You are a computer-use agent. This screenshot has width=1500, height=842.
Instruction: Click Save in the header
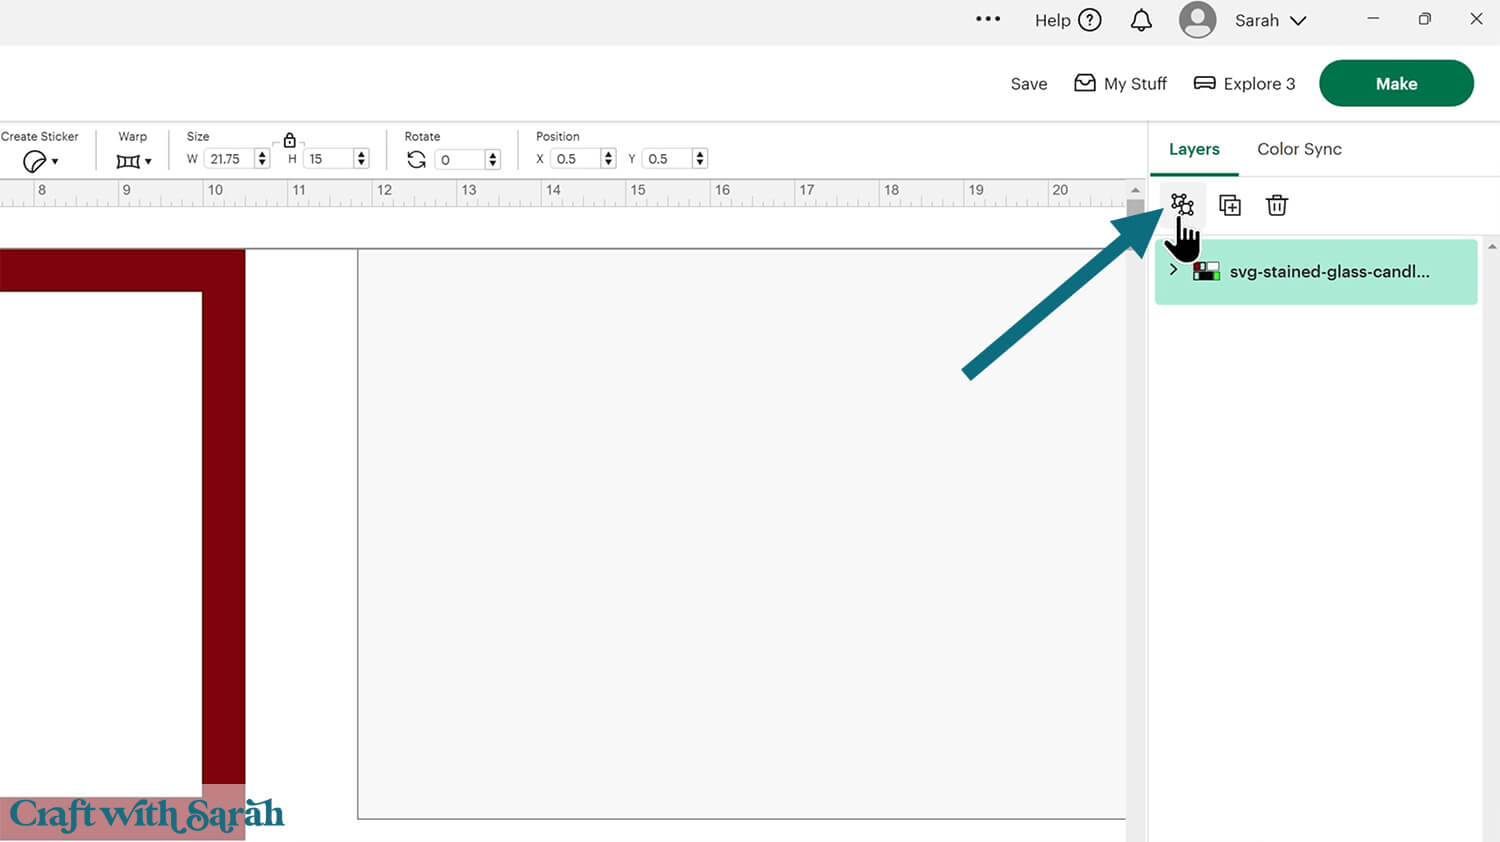pos(1028,84)
